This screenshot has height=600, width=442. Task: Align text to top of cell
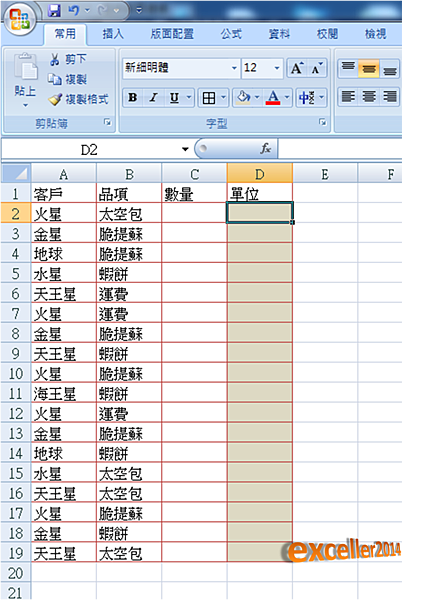[x=348, y=68]
